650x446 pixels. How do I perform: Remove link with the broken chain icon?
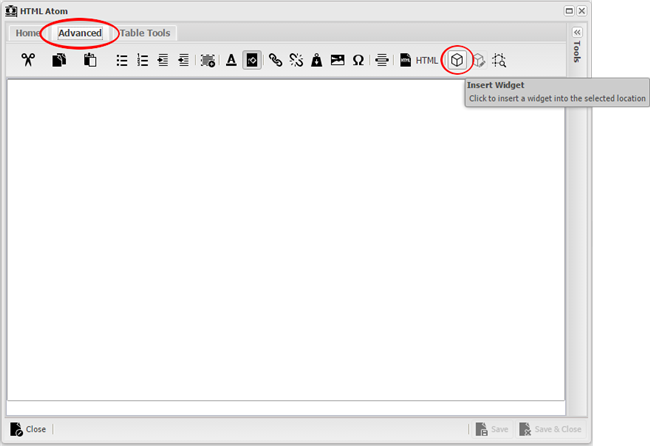296,61
